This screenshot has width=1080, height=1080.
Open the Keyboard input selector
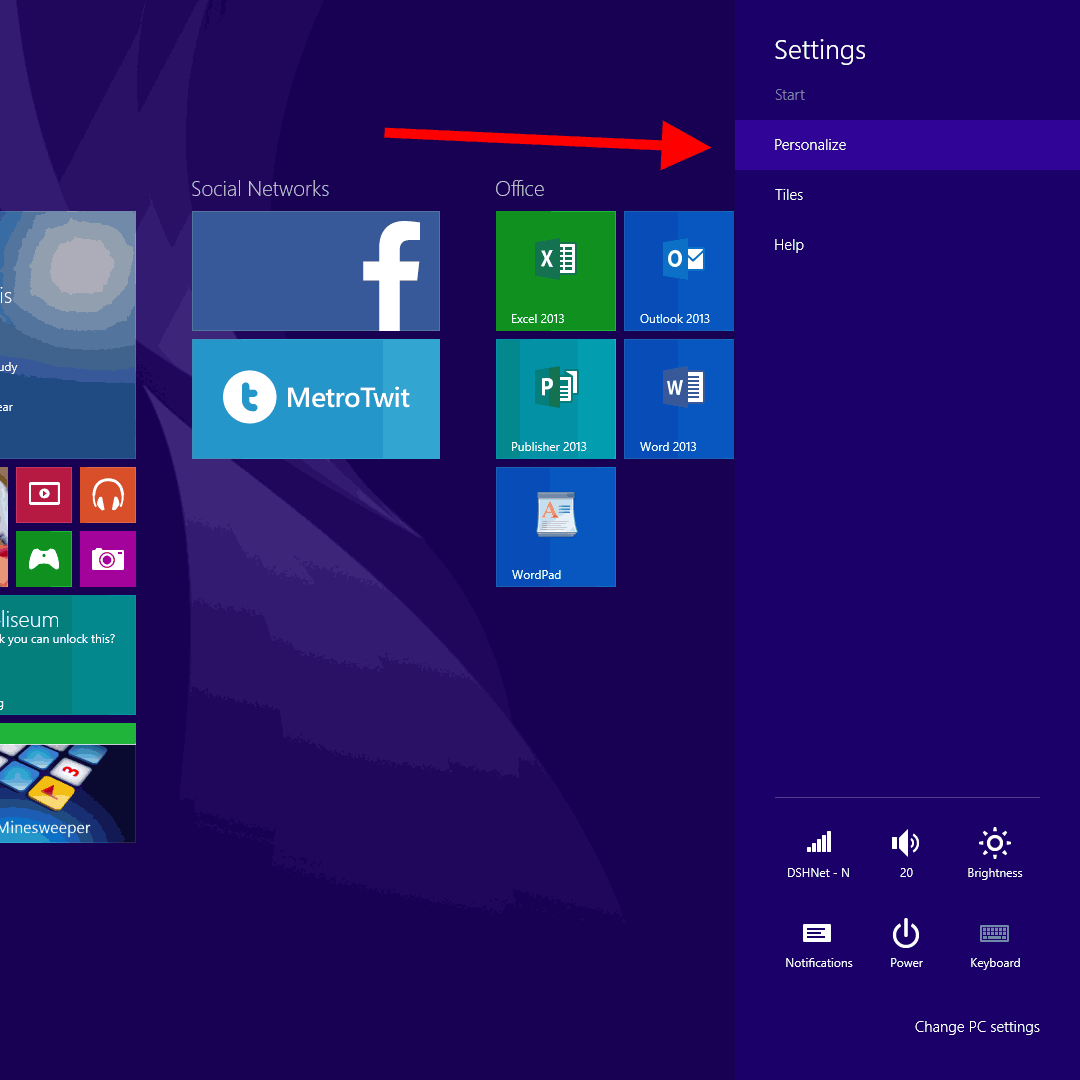tap(994, 943)
